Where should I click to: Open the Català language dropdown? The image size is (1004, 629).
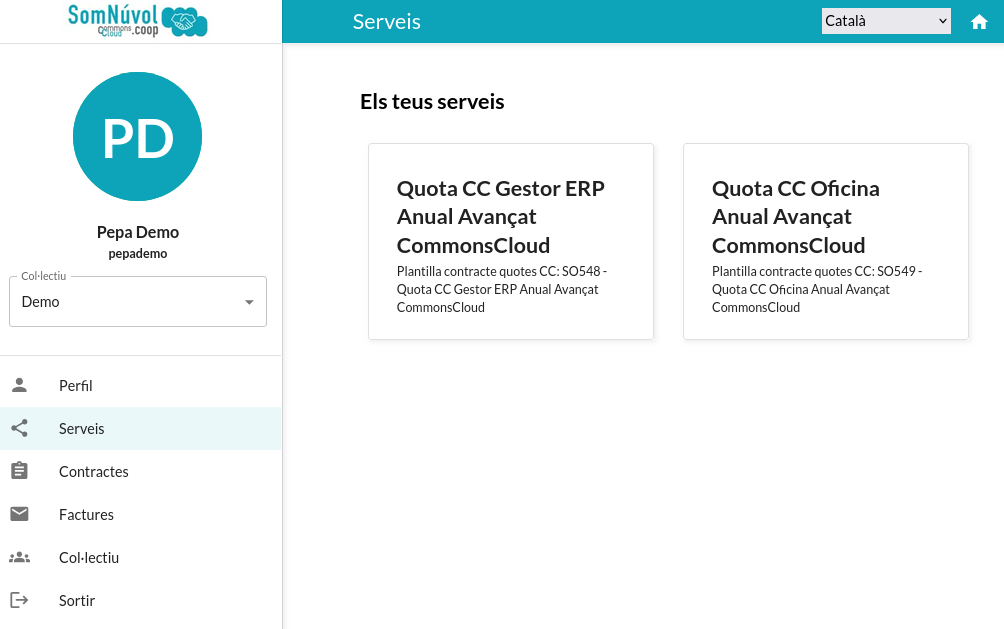886,21
